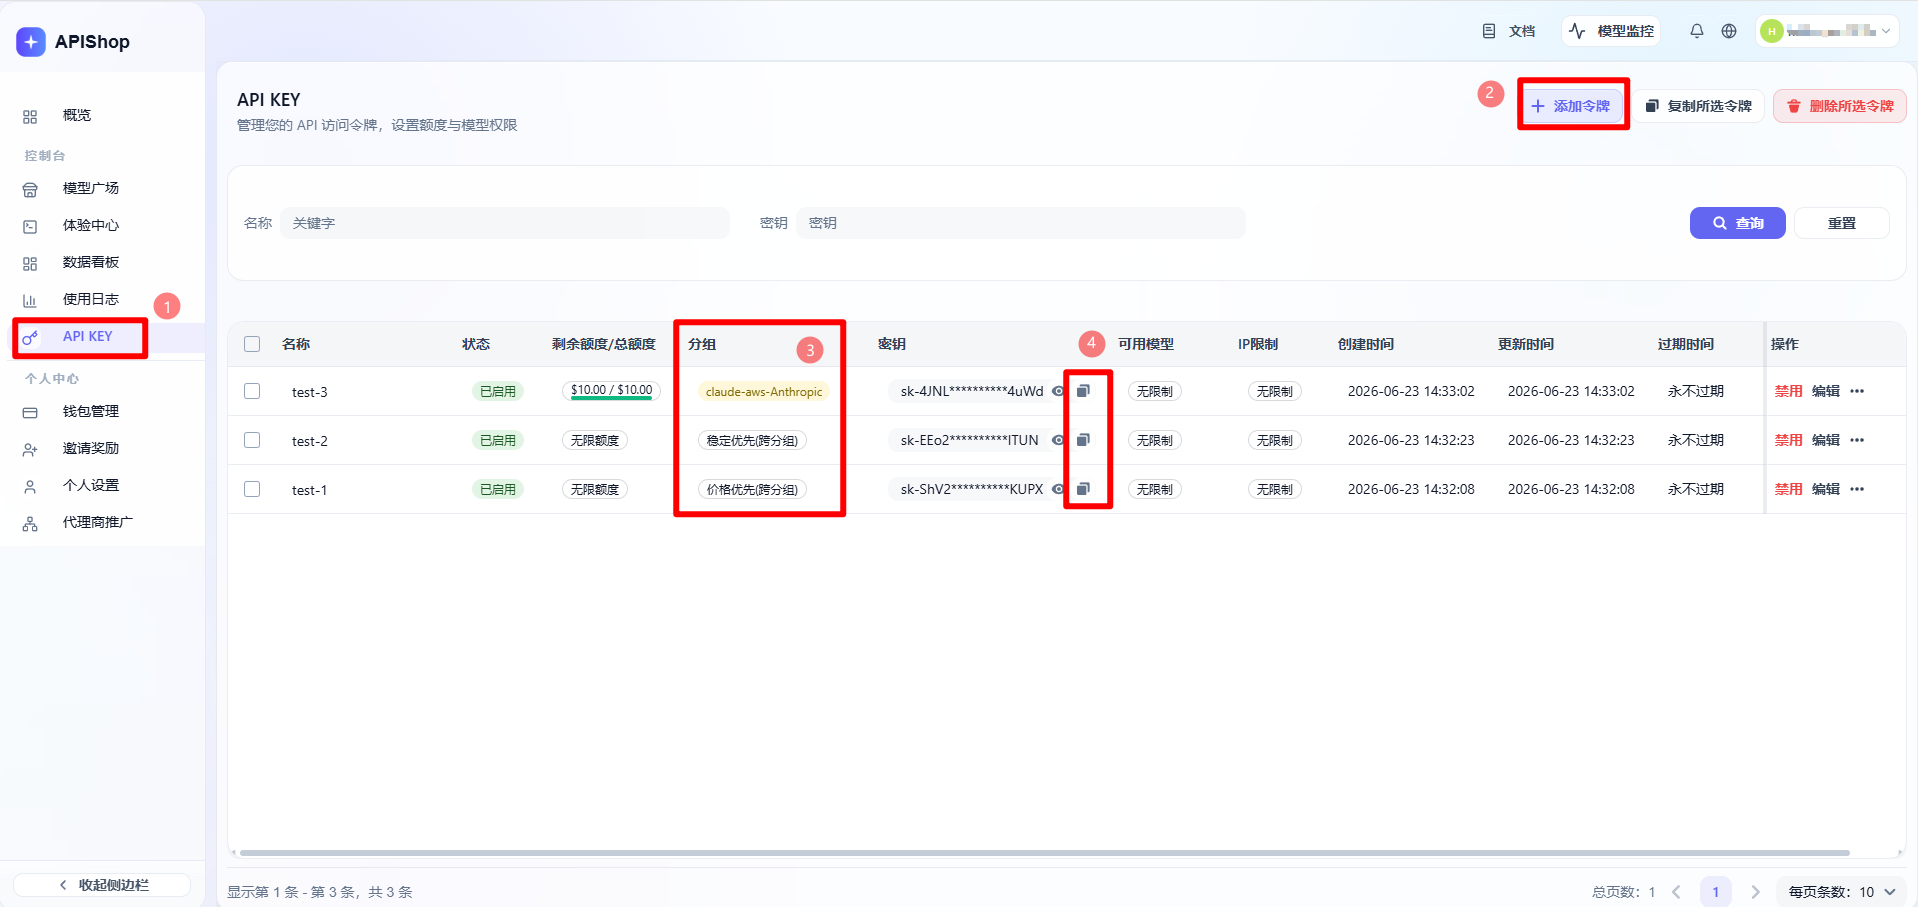1918x907 pixels.
Task: Copy the test-3 key with copy icon
Action: click(x=1083, y=391)
